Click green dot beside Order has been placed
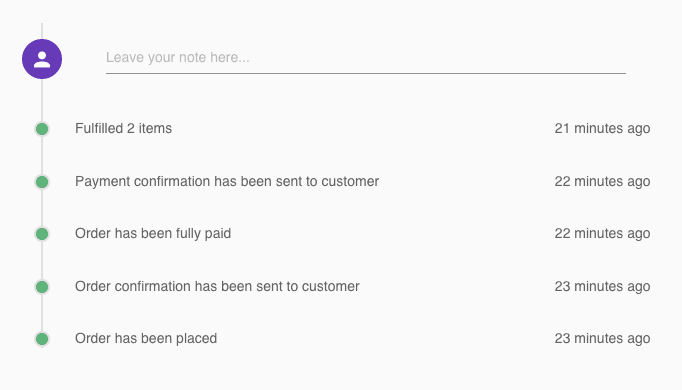Viewport: 682px width, 390px height. coord(42,339)
